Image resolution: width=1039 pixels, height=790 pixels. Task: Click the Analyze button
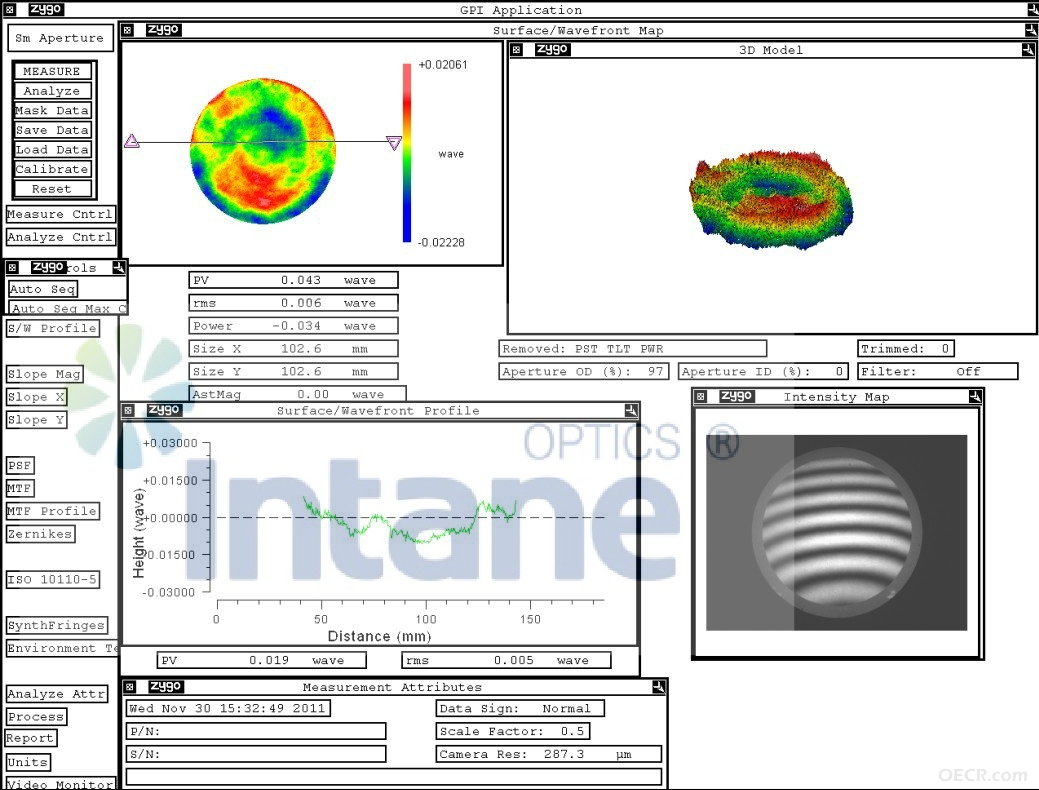pyautogui.click(x=52, y=91)
